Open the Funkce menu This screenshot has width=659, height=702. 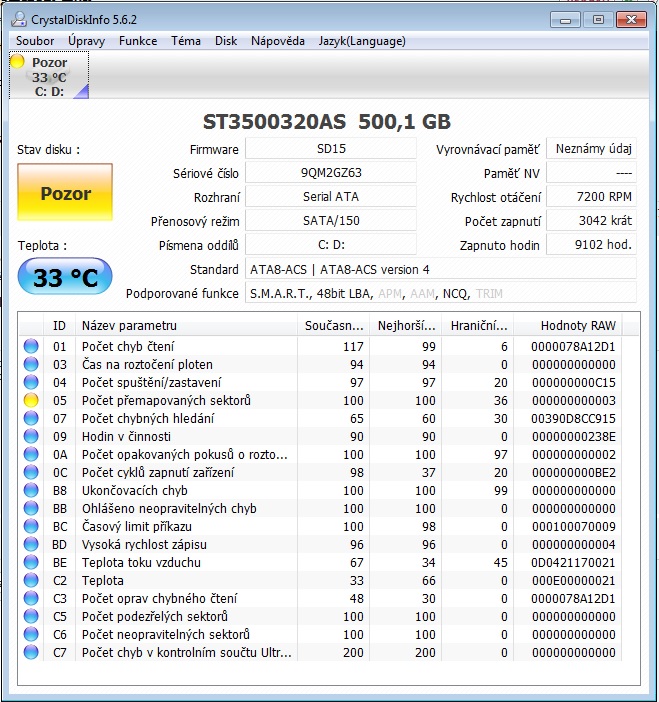point(138,41)
